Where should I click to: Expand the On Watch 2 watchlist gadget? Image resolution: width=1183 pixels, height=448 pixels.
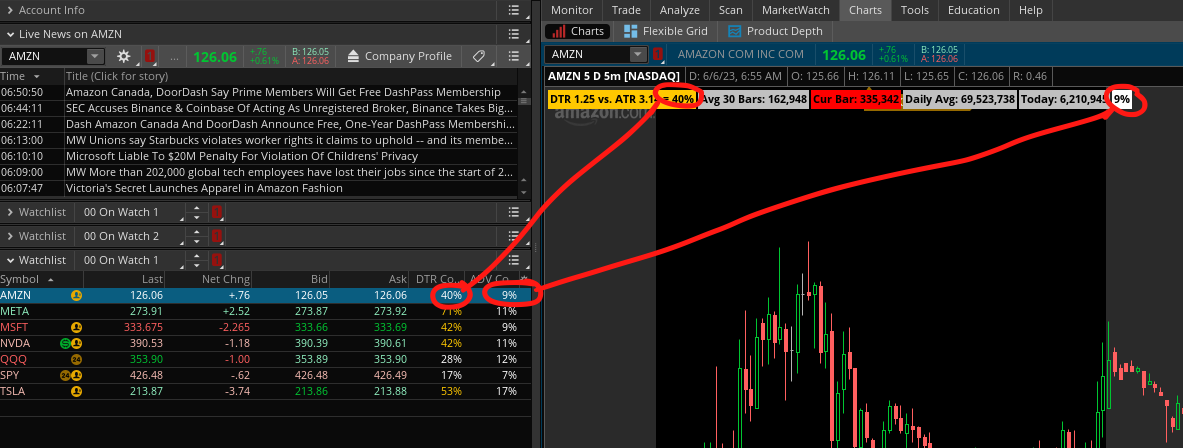[x=11, y=236]
